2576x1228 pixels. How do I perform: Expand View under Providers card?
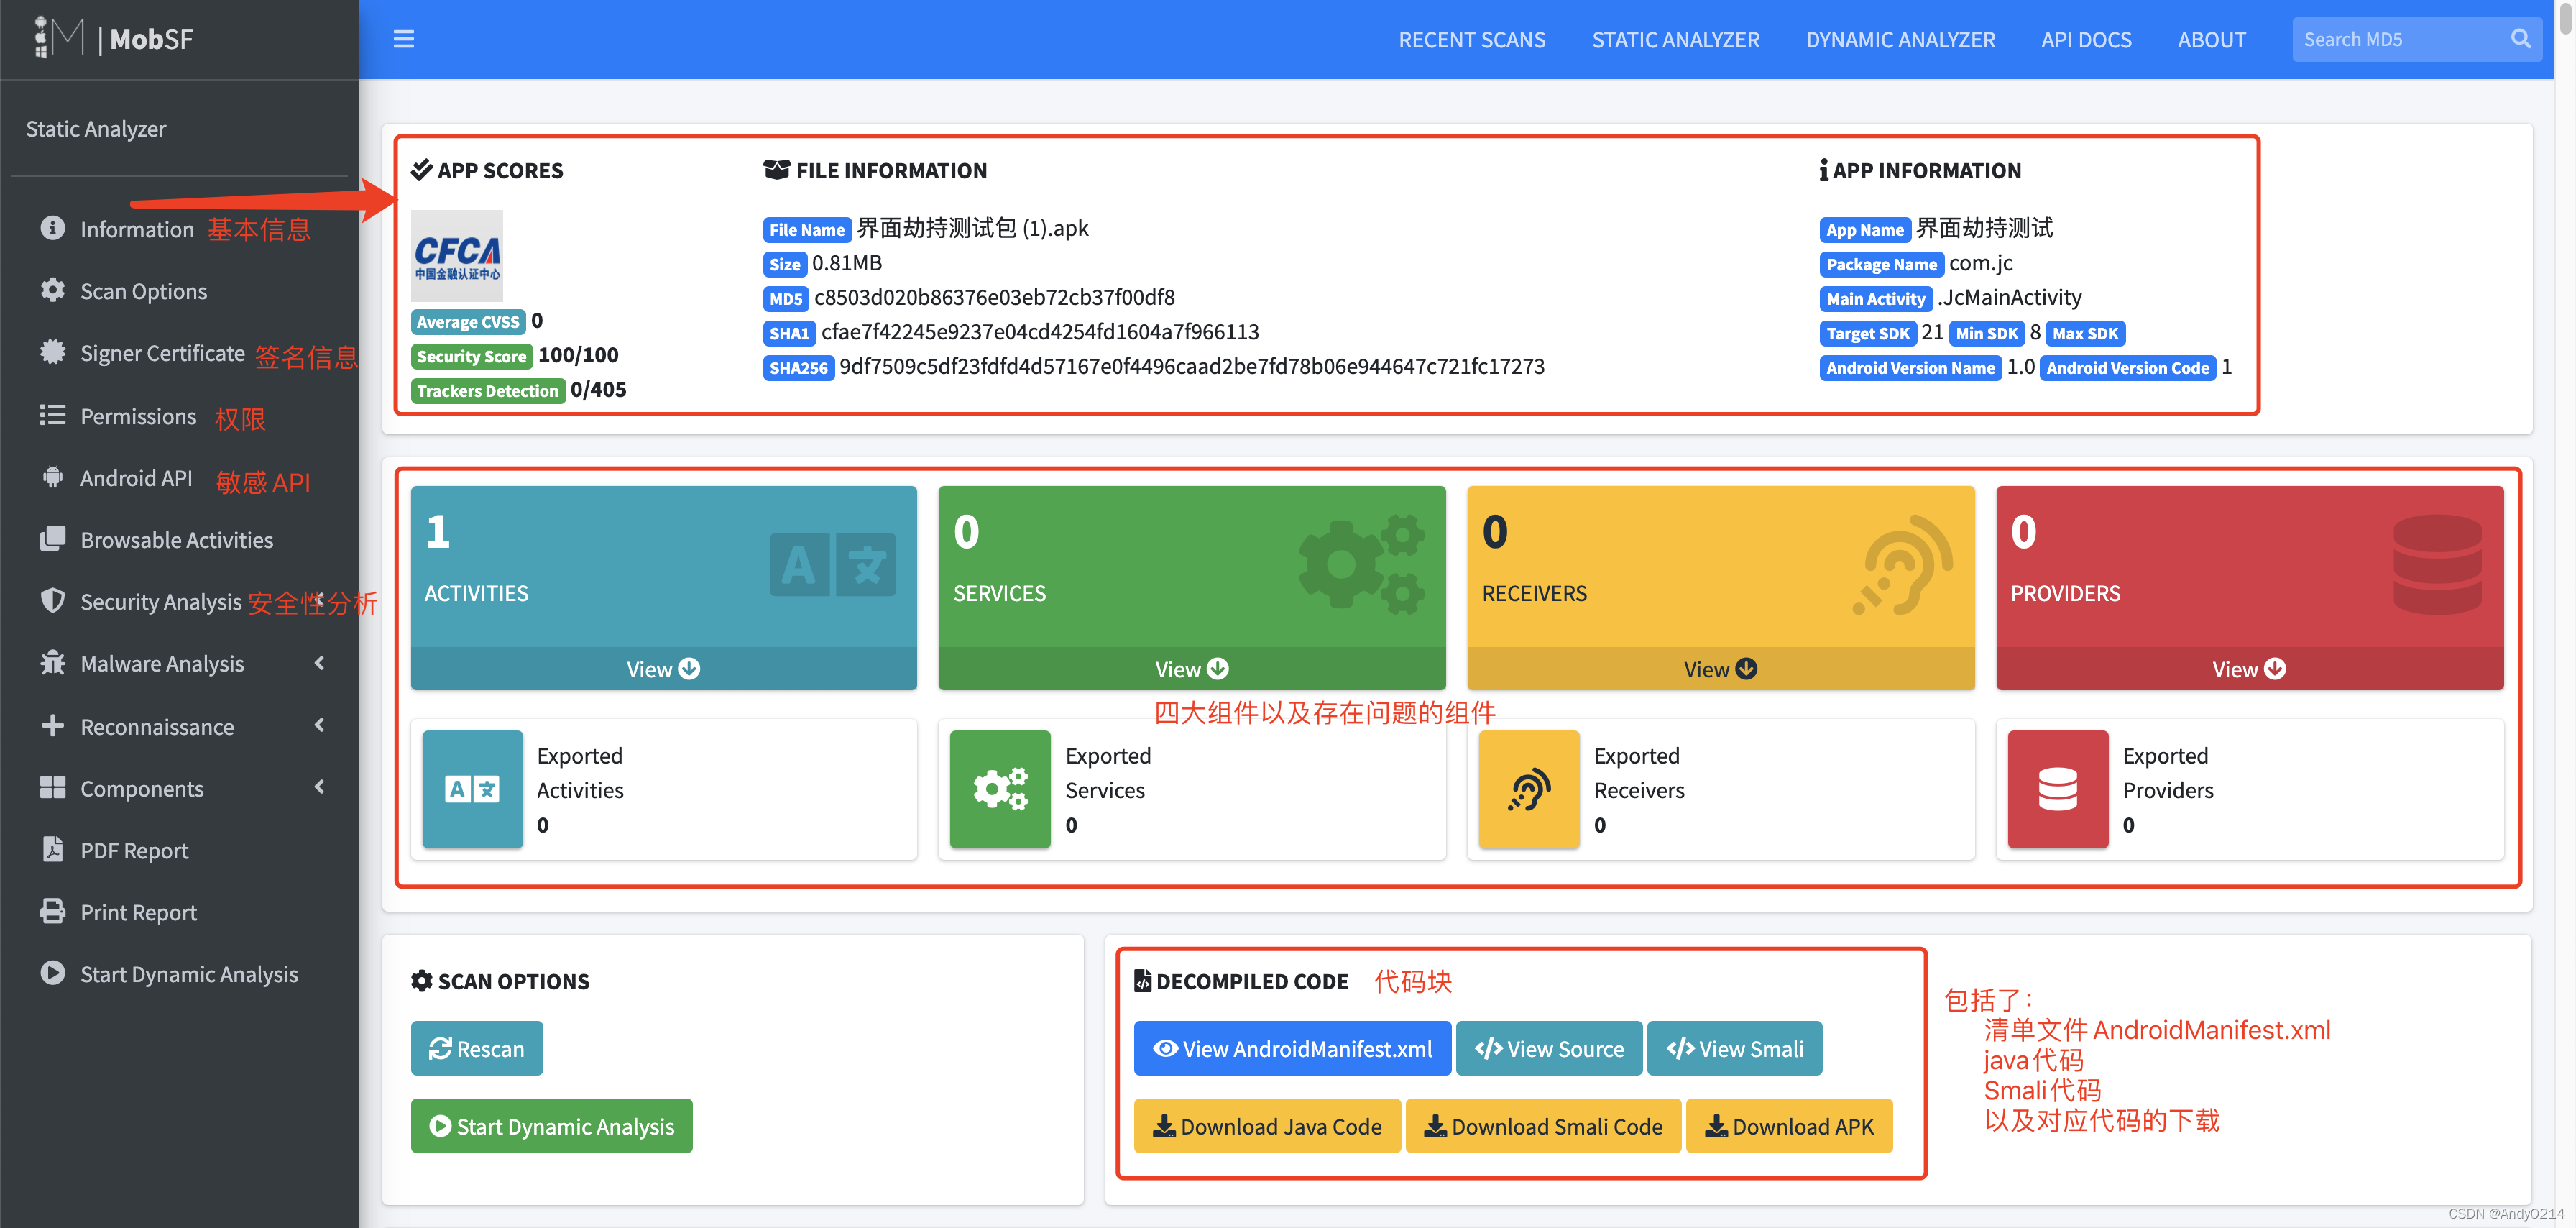[x=2248, y=669]
